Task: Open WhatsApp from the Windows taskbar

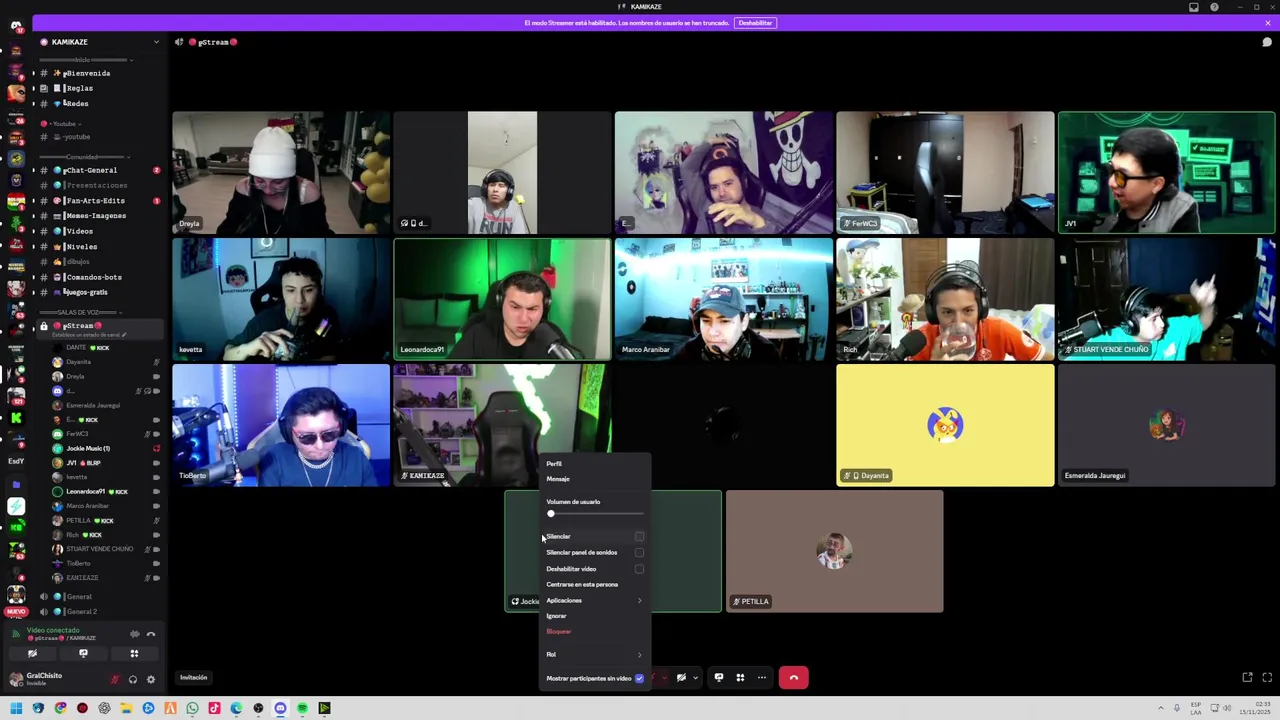Action: coord(192,708)
